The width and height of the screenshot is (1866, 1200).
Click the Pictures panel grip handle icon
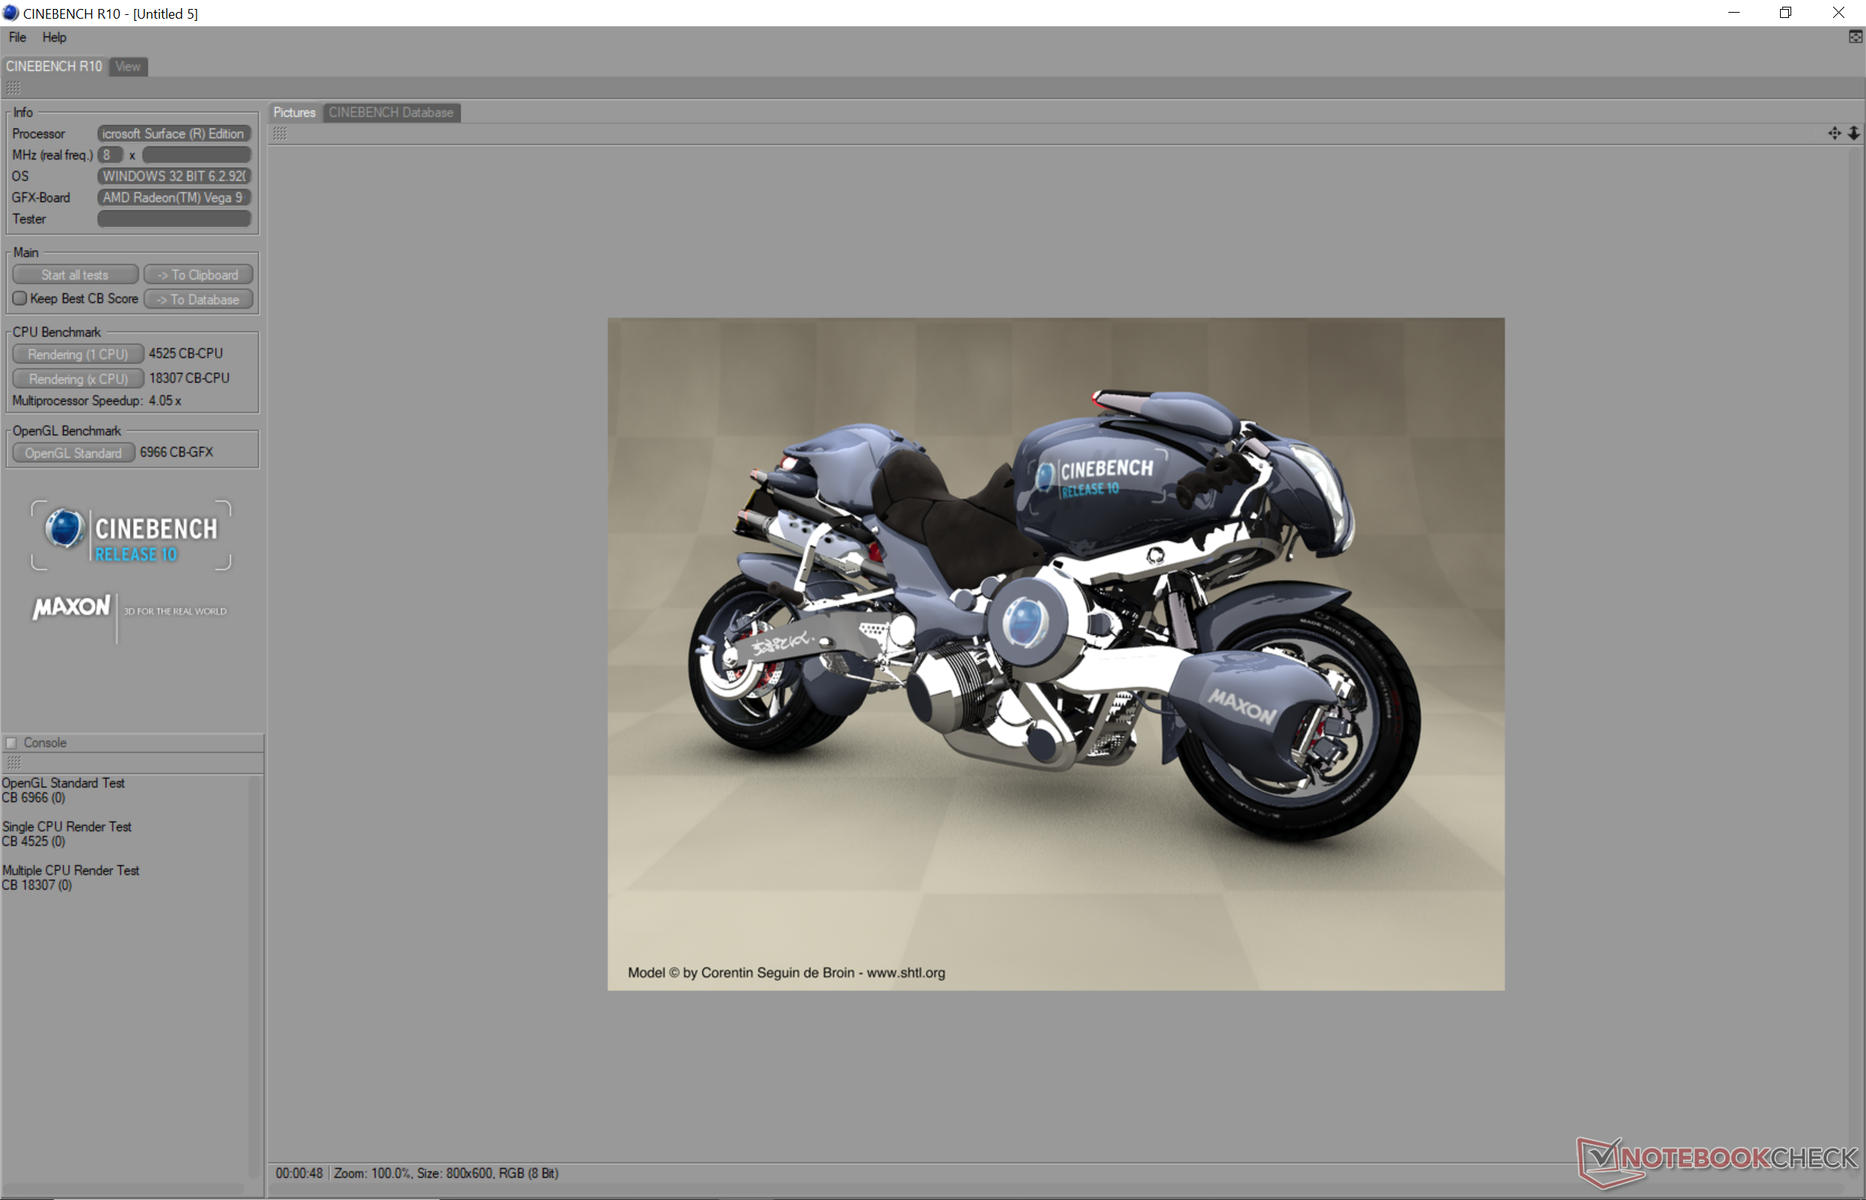280,133
